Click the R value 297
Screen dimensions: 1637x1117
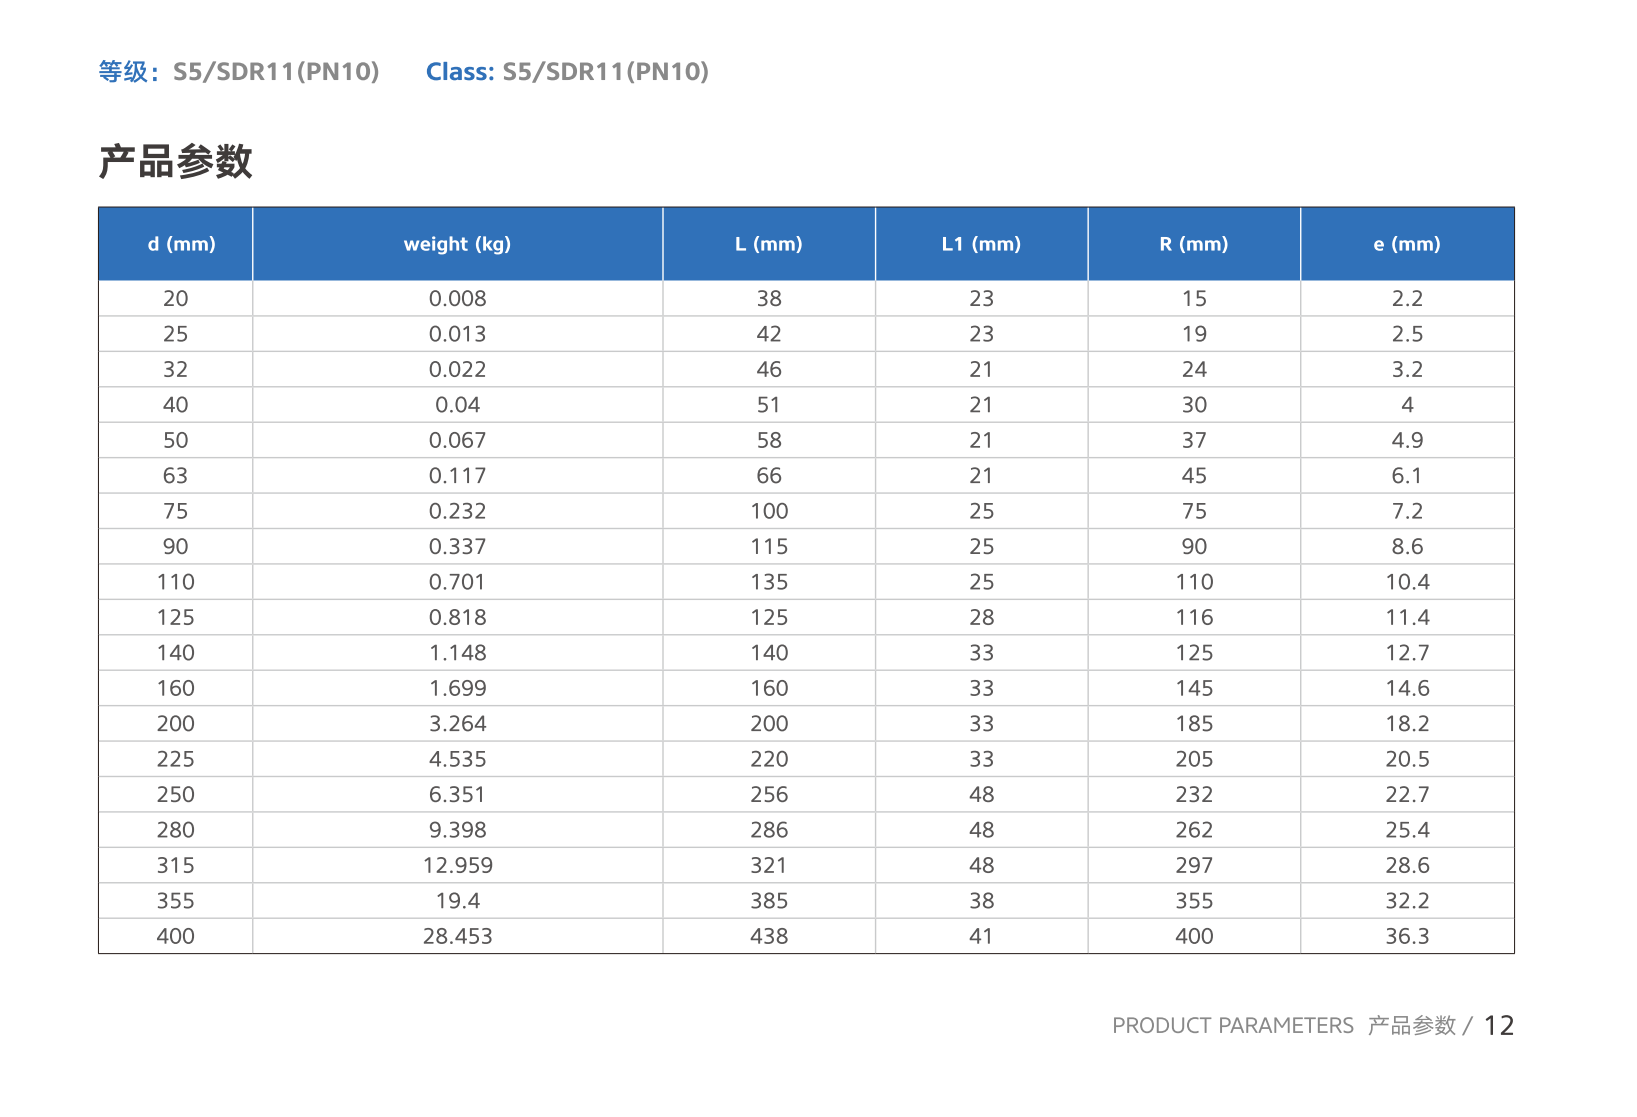click(x=1193, y=866)
